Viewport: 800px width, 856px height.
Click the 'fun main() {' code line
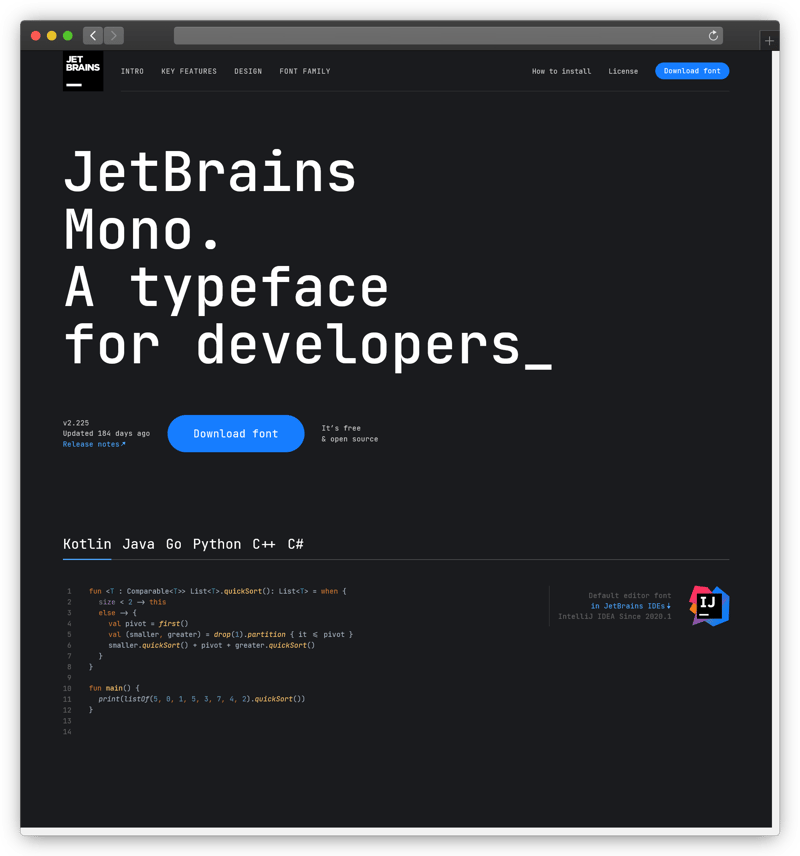coord(114,688)
